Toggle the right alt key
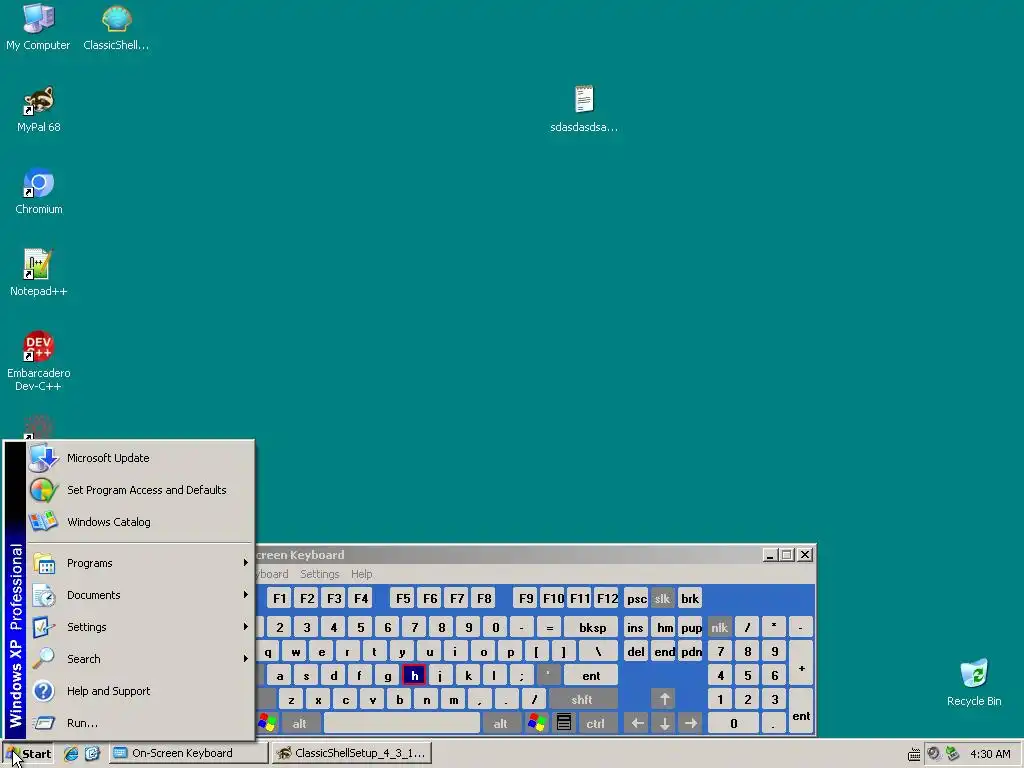The image size is (1024, 768). point(500,724)
